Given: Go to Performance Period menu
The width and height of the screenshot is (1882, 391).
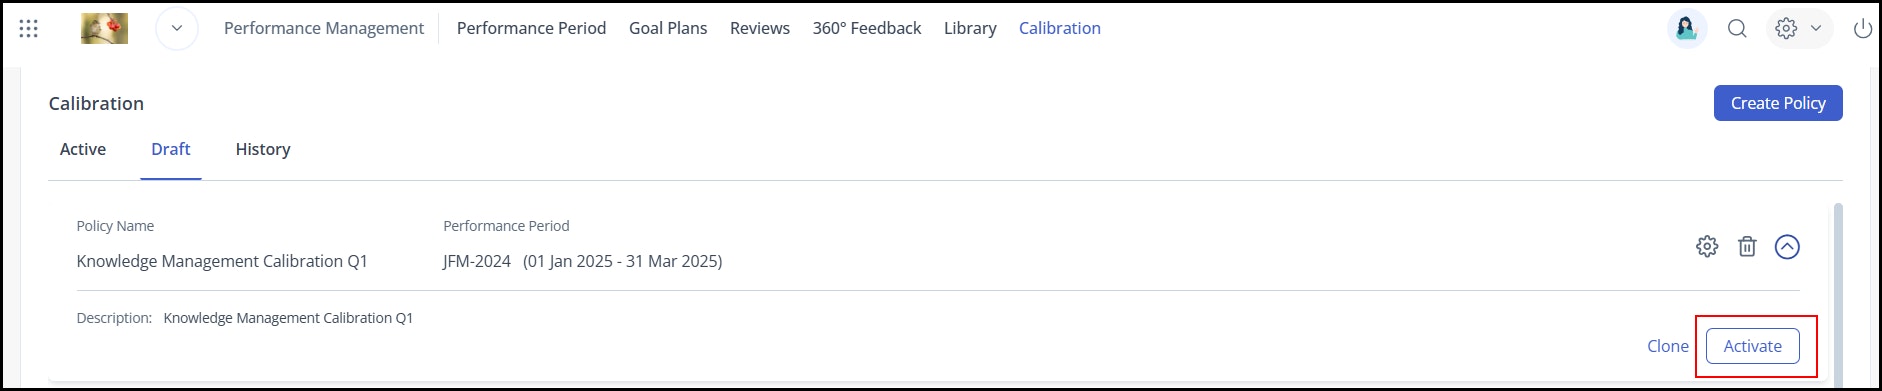Looking at the screenshot, I should click(531, 28).
